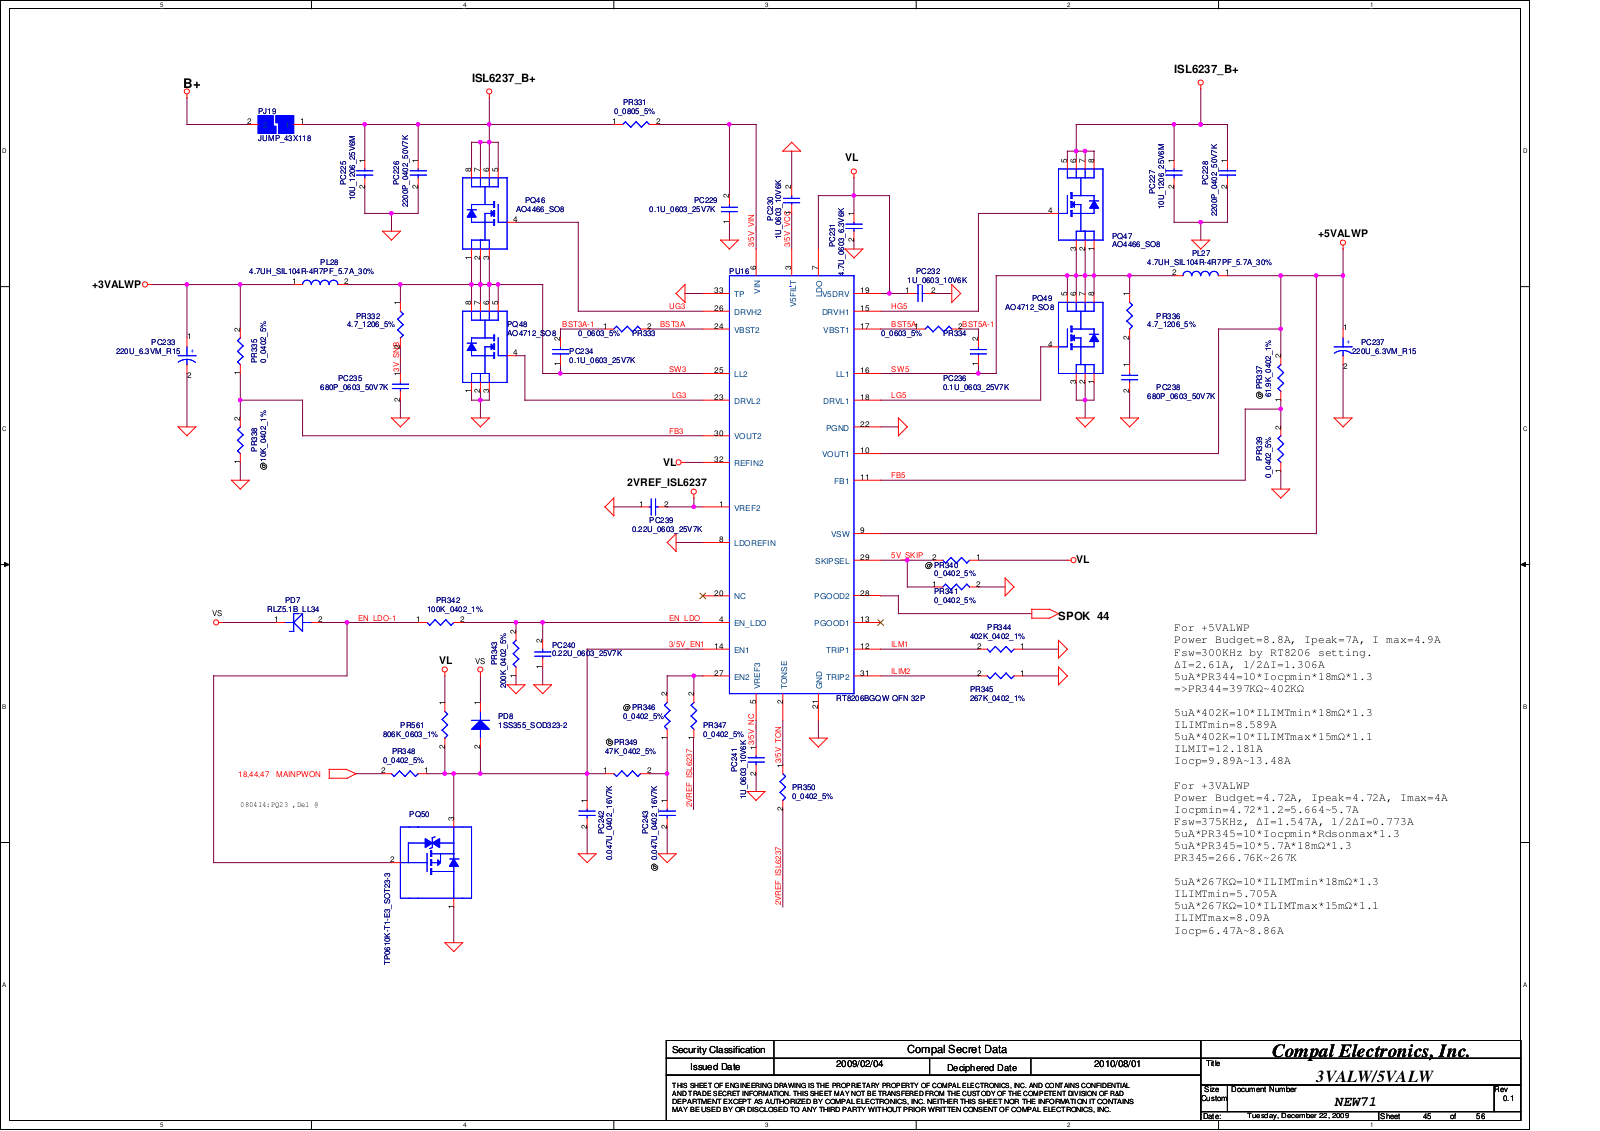
Task: Click the PQ47 AO4466 MOSFET symbol
Action: [1081, 204]
